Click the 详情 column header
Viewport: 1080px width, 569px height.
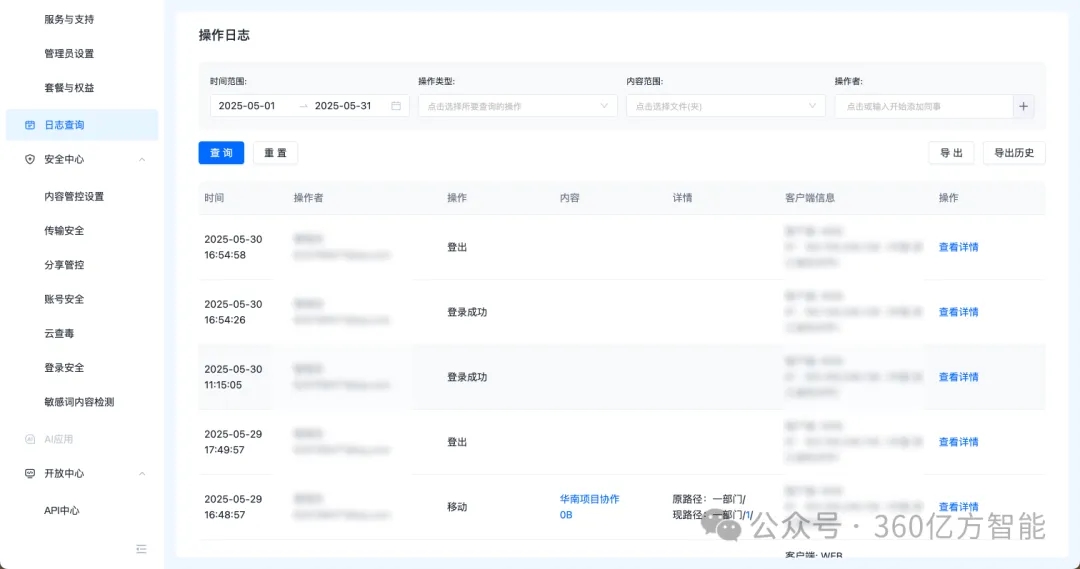point(682,198)
